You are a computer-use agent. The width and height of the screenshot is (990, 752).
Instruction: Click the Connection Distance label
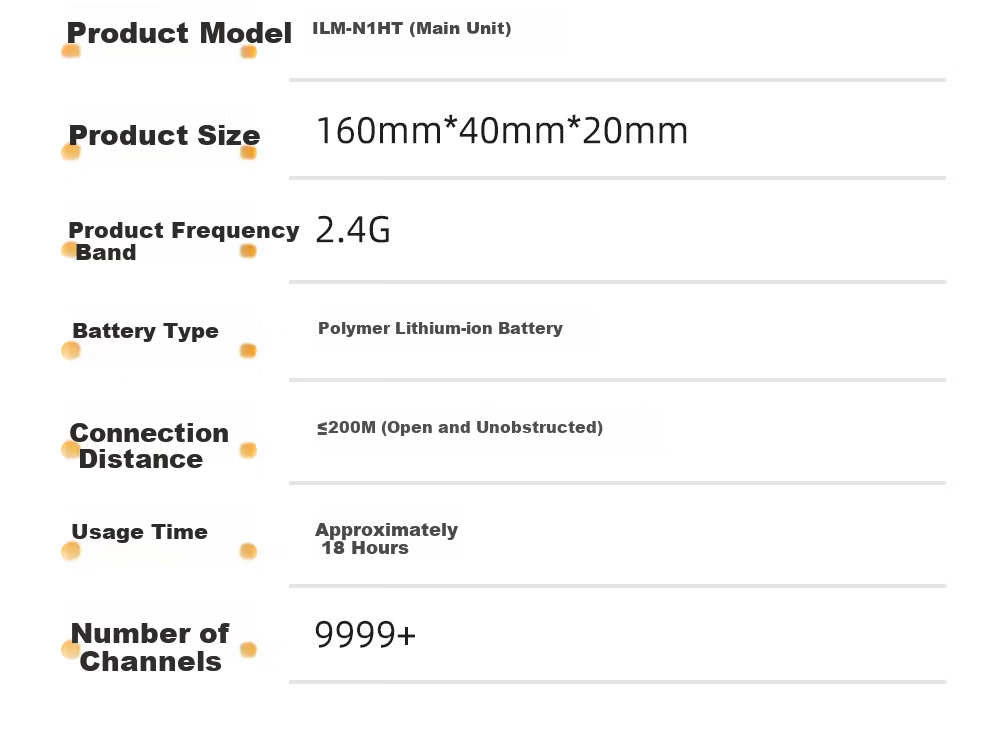tap(149, 446)
